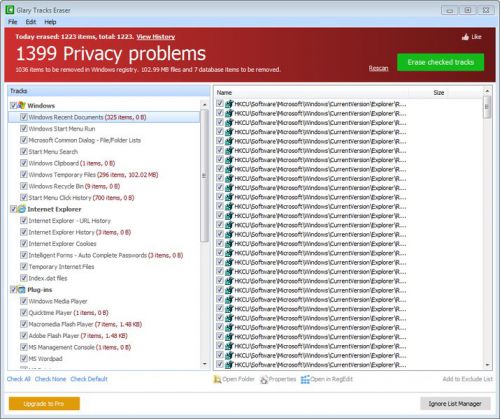This screenshot has height=419, width=500.
Task: Click results list scroll down arrow
Action: click(x=487, y=365)
